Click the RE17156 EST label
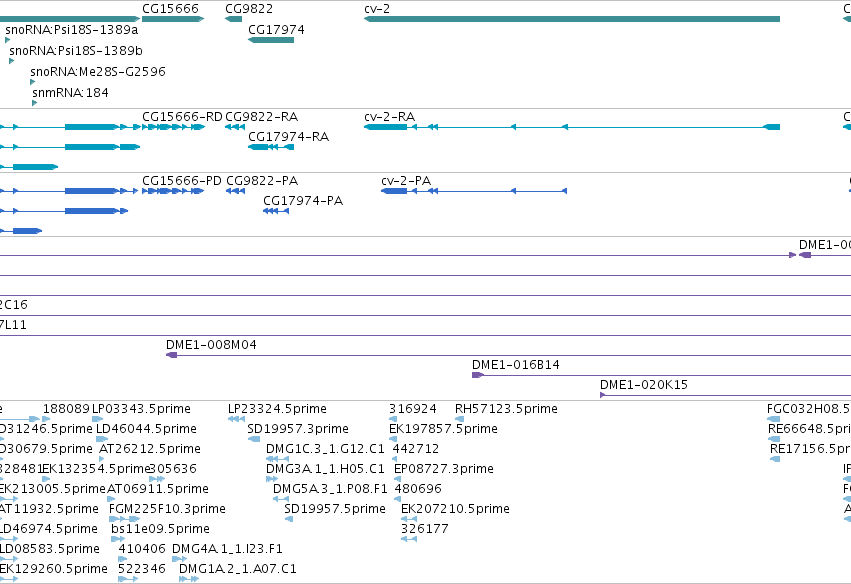Image resolution: width=851 pixels, height=584 pixels. 810,449
